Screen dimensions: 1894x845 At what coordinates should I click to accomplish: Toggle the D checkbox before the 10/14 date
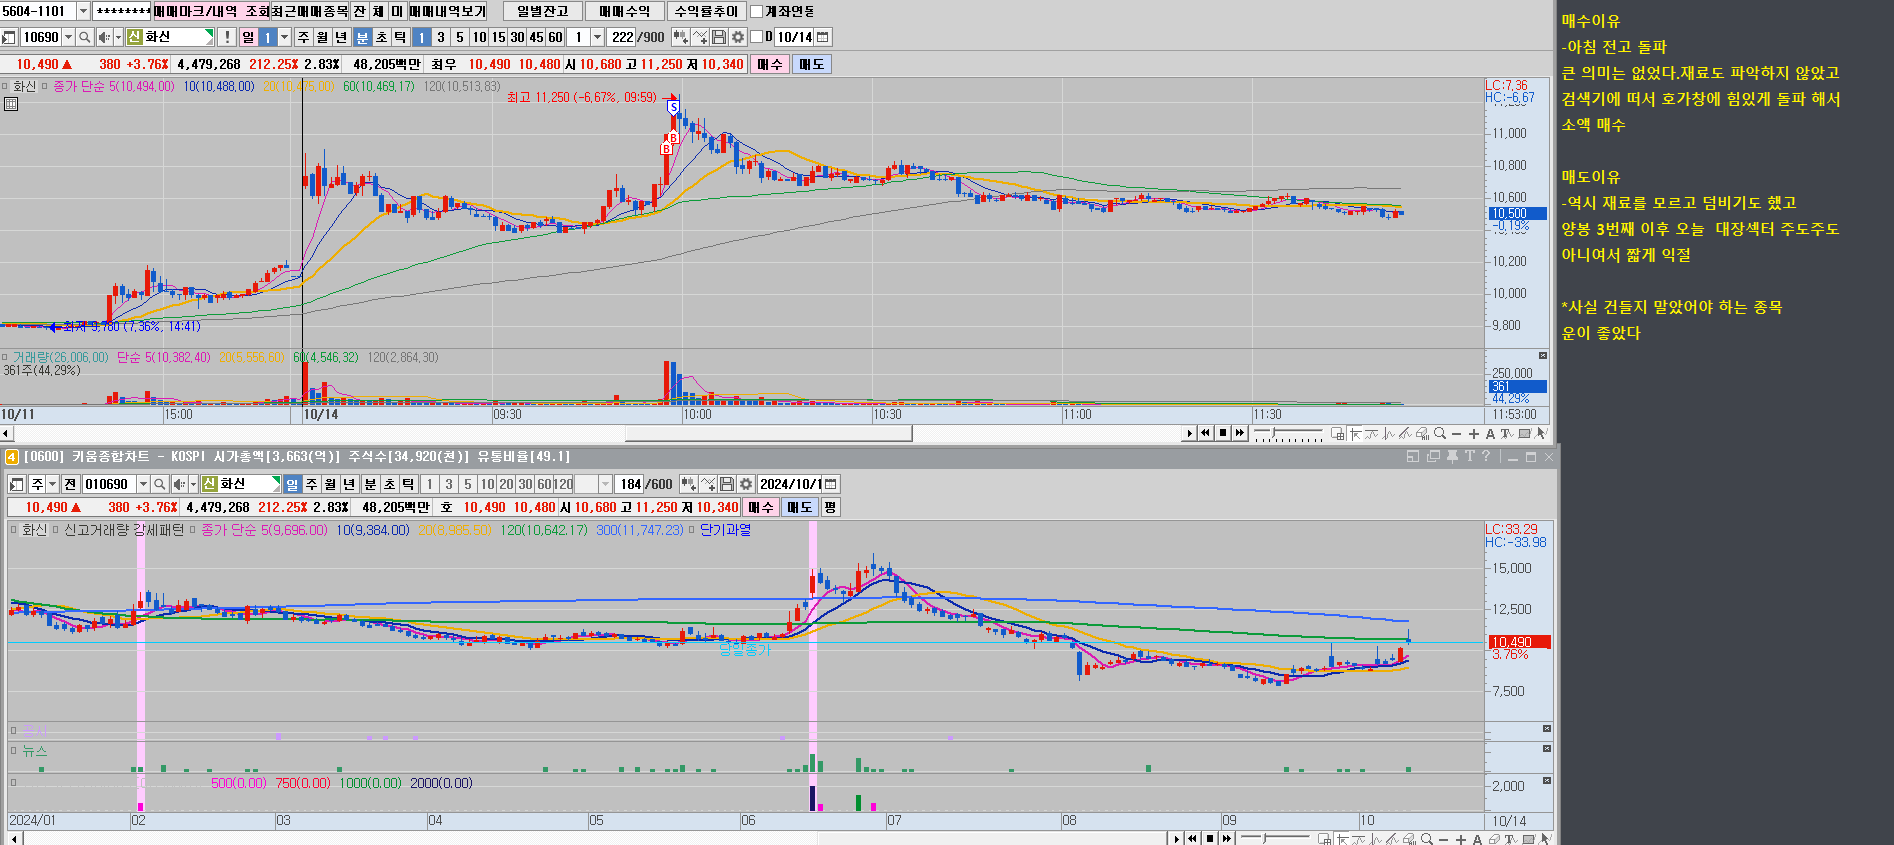tap(757, 37)
